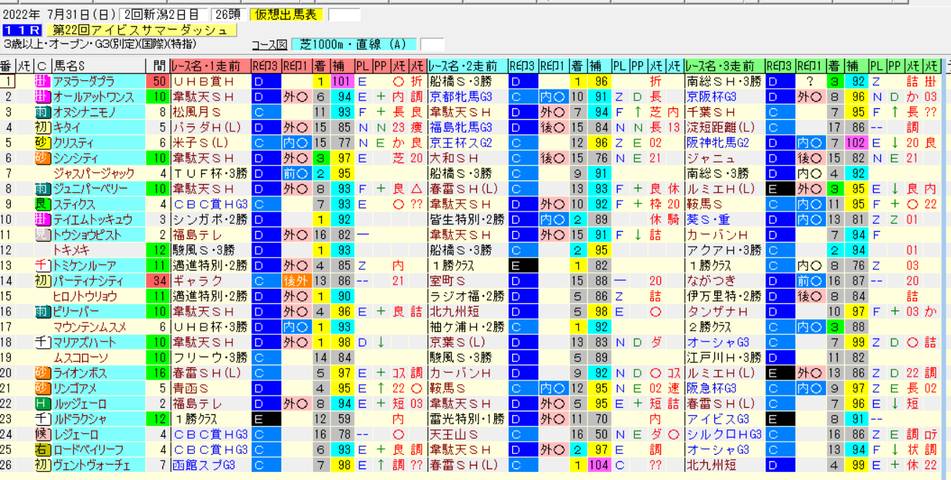Click the 間 column header
The width and height of the screenshot is (951, 480).
(x=158, y=66)
